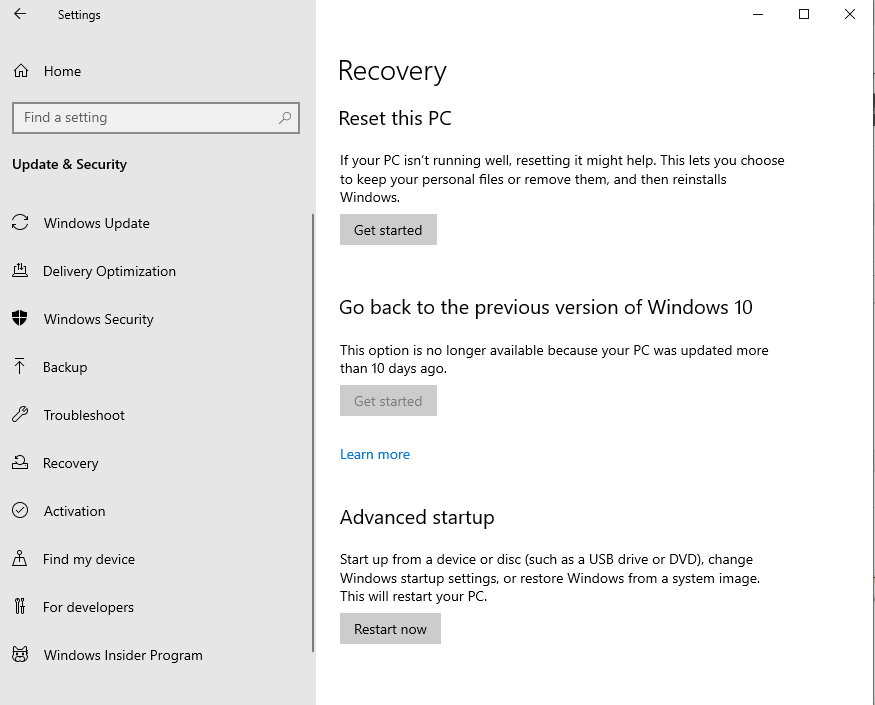The height and width of the screenshot is (705, 875).
Task: Click the sidebar vertical scrollbar
Action: point(312,433)
